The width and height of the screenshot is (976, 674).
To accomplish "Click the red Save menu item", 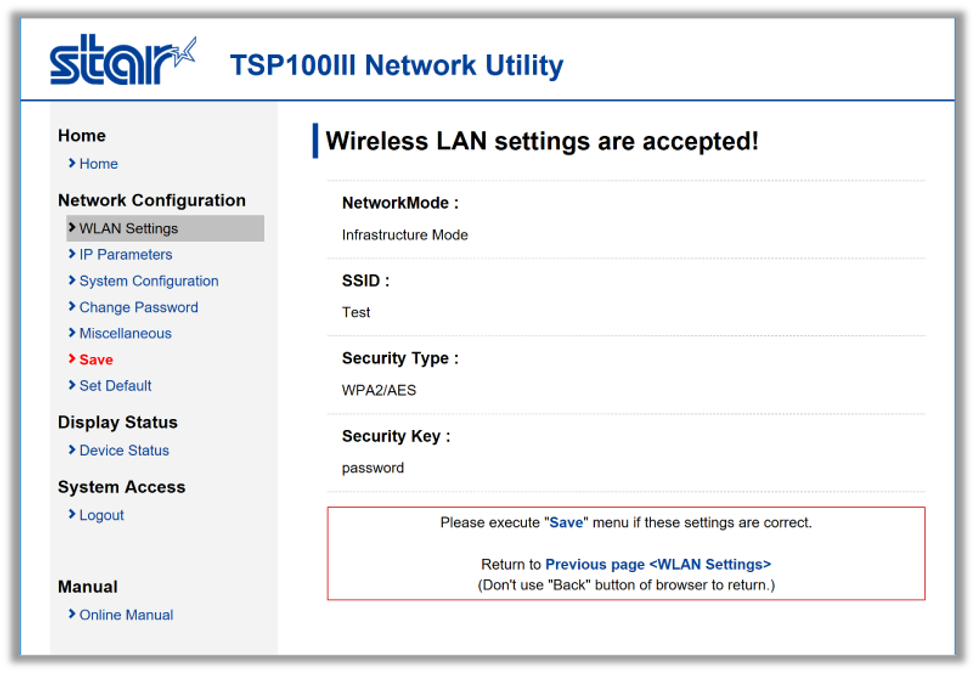I will (x=96, y=360).
